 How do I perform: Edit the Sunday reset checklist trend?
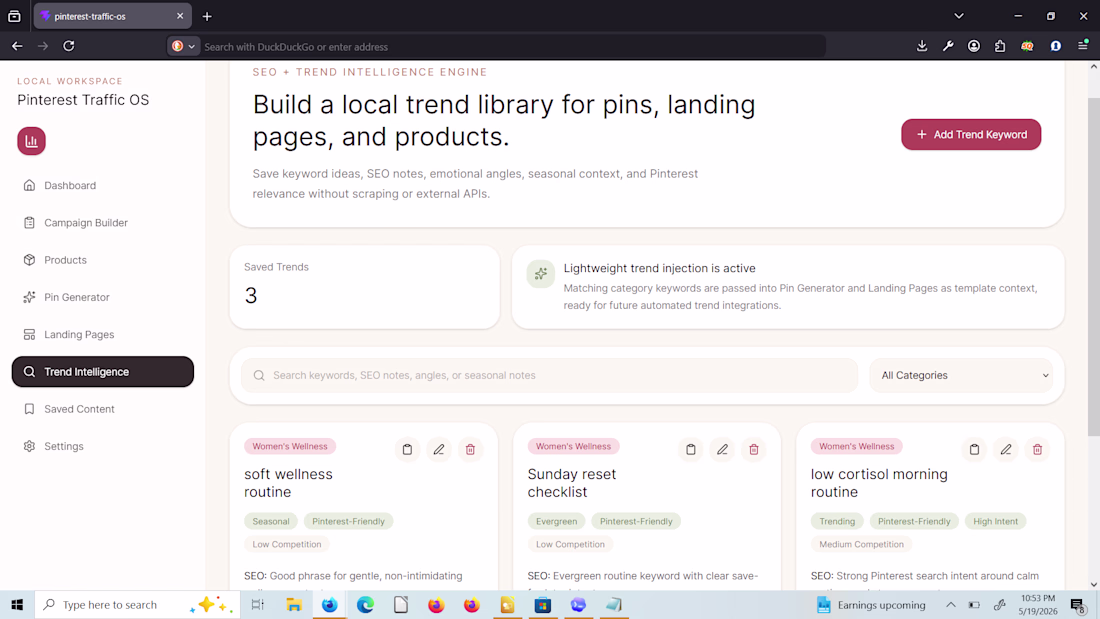[x=723, y=449]
